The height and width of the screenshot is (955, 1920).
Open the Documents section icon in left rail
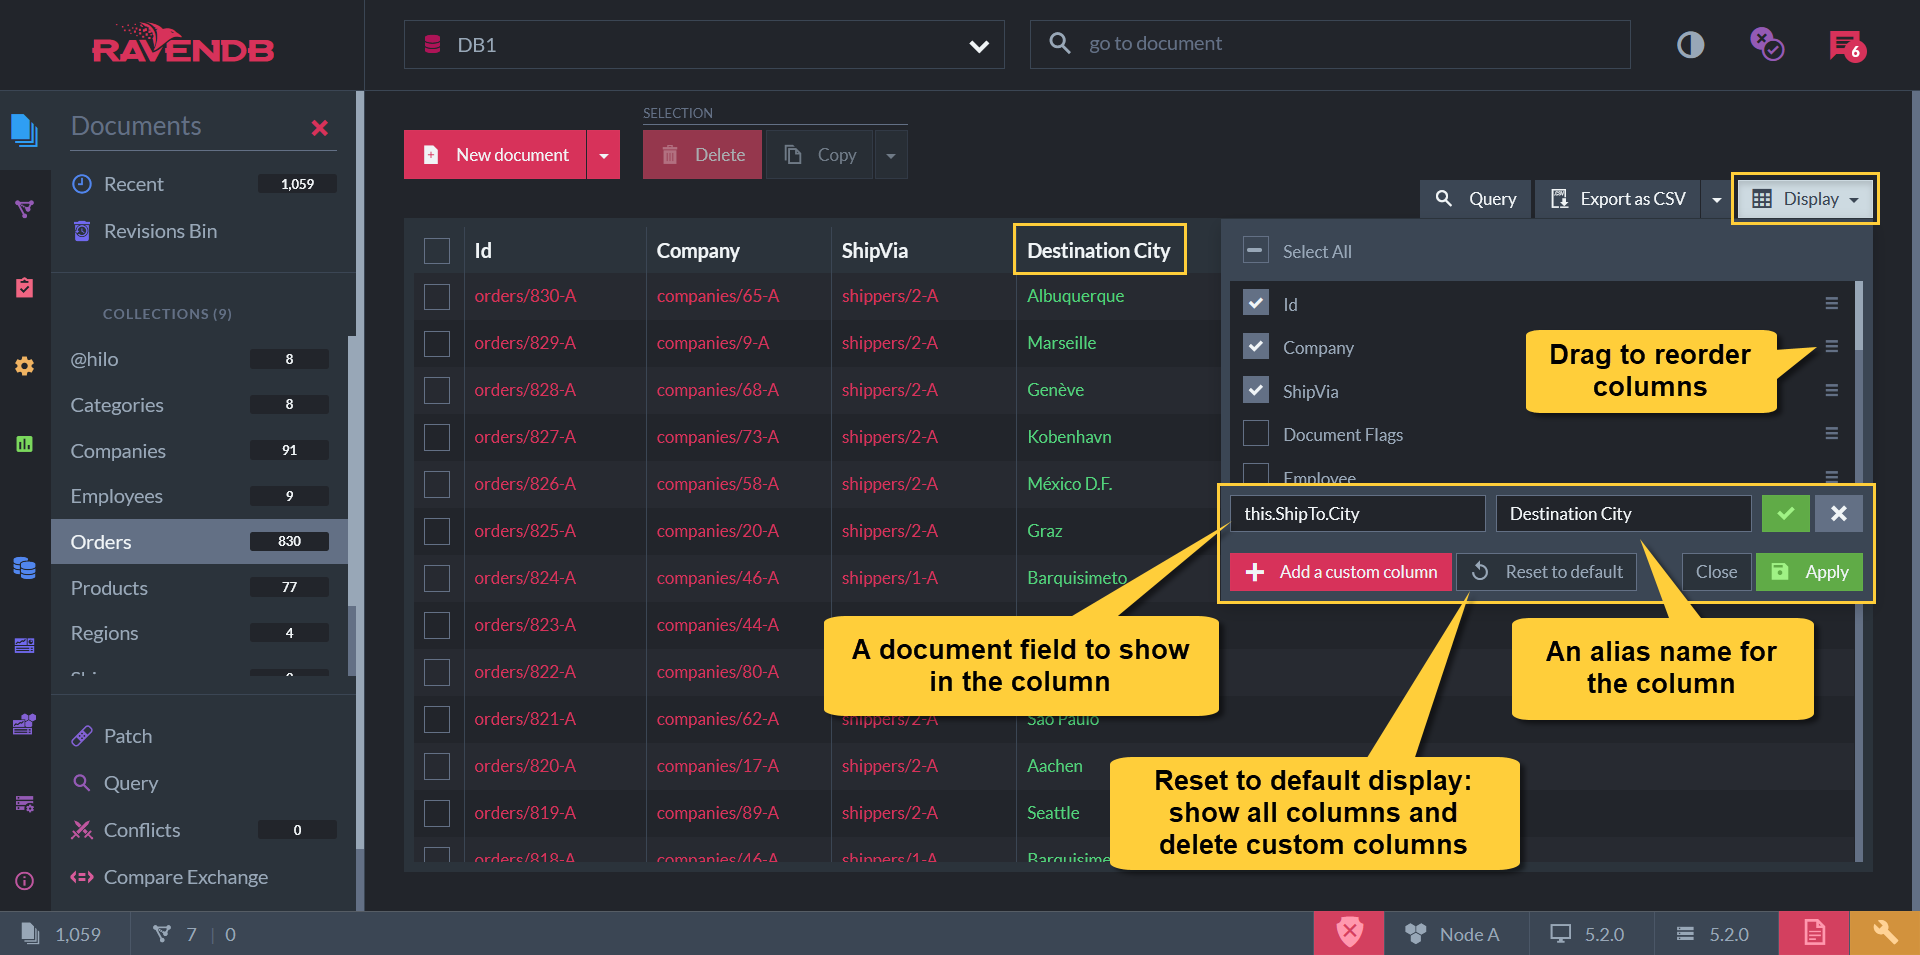point(24,130)
